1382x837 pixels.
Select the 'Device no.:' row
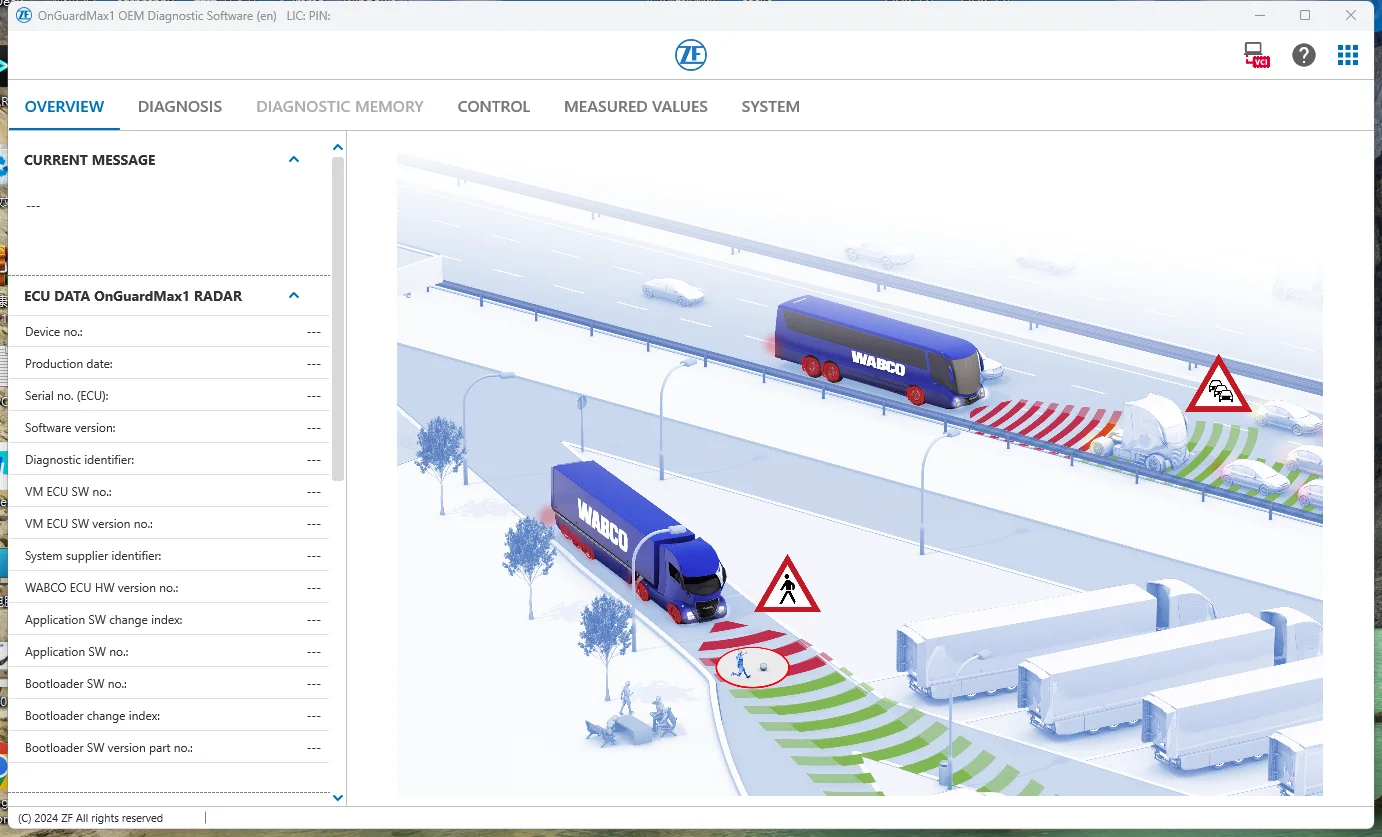[169, 332]
